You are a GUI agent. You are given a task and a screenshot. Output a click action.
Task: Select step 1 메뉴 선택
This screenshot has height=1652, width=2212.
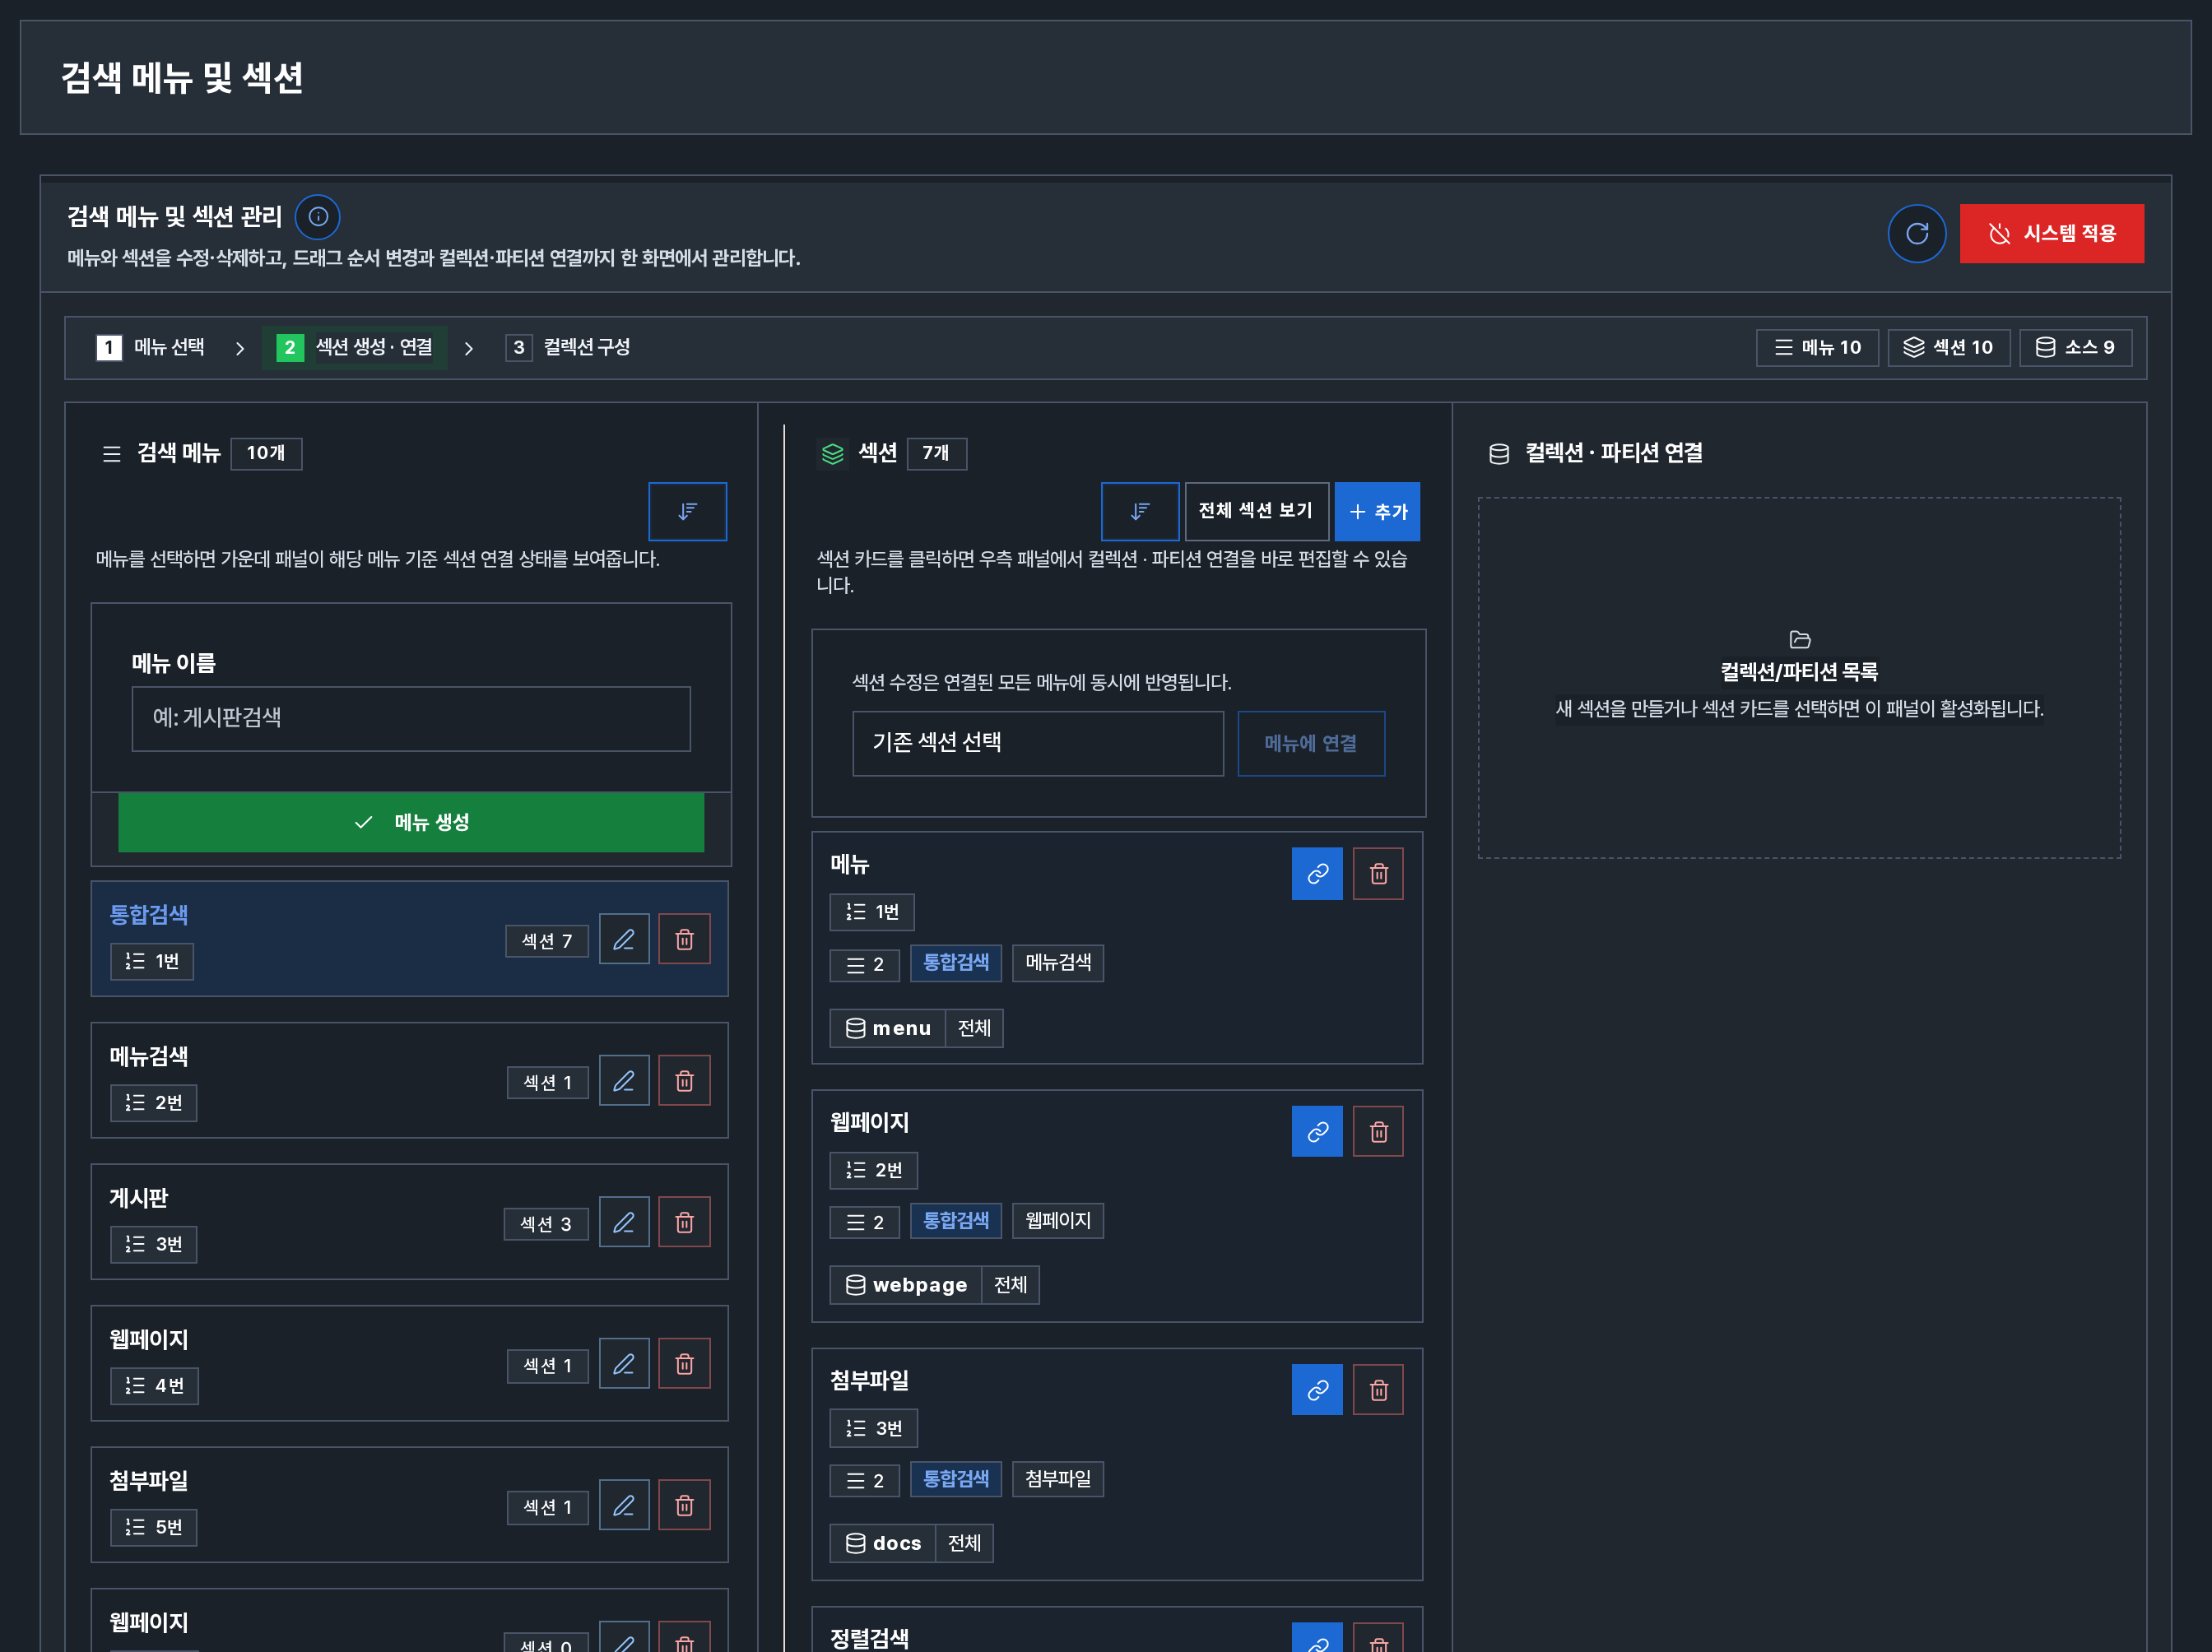(150, 347)
